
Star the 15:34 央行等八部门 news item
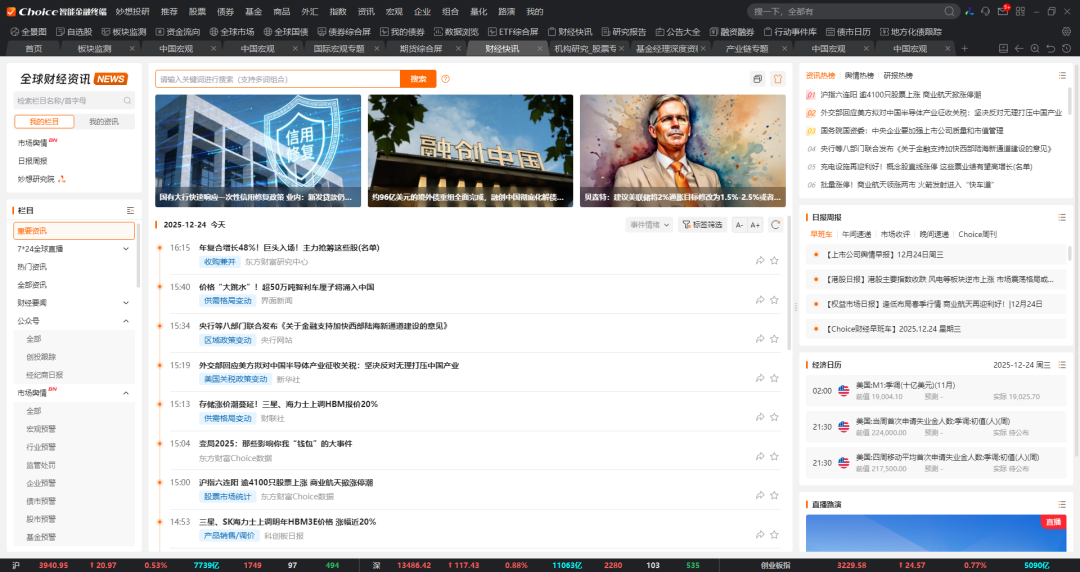[774, 338]
